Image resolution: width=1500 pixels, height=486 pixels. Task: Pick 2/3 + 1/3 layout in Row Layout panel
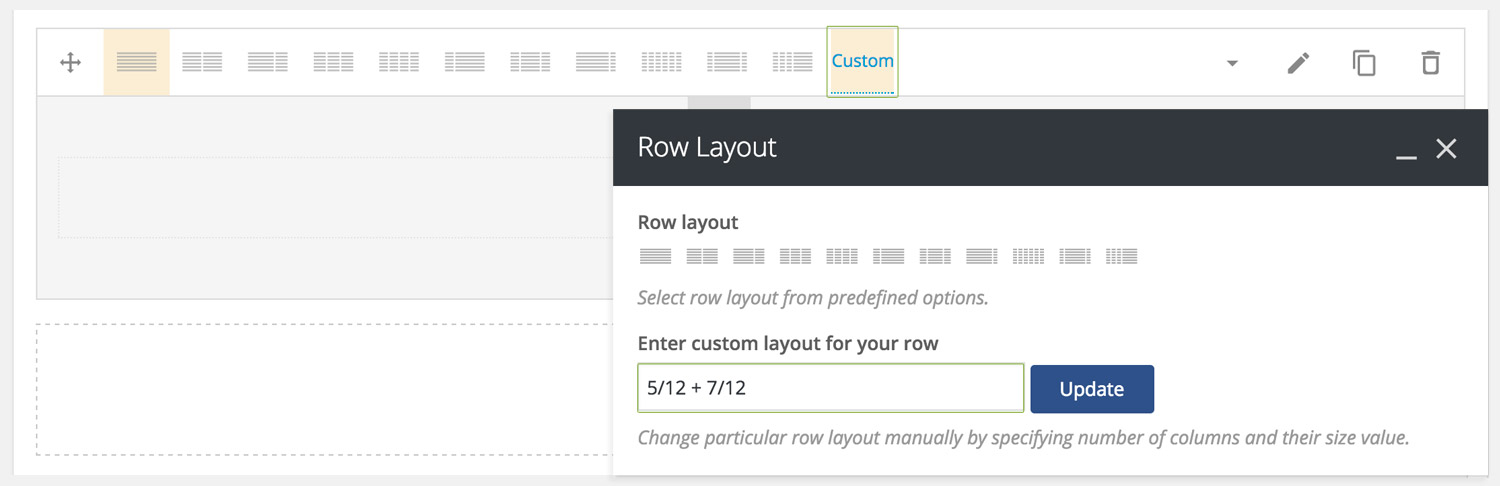[x=749, y=257]
